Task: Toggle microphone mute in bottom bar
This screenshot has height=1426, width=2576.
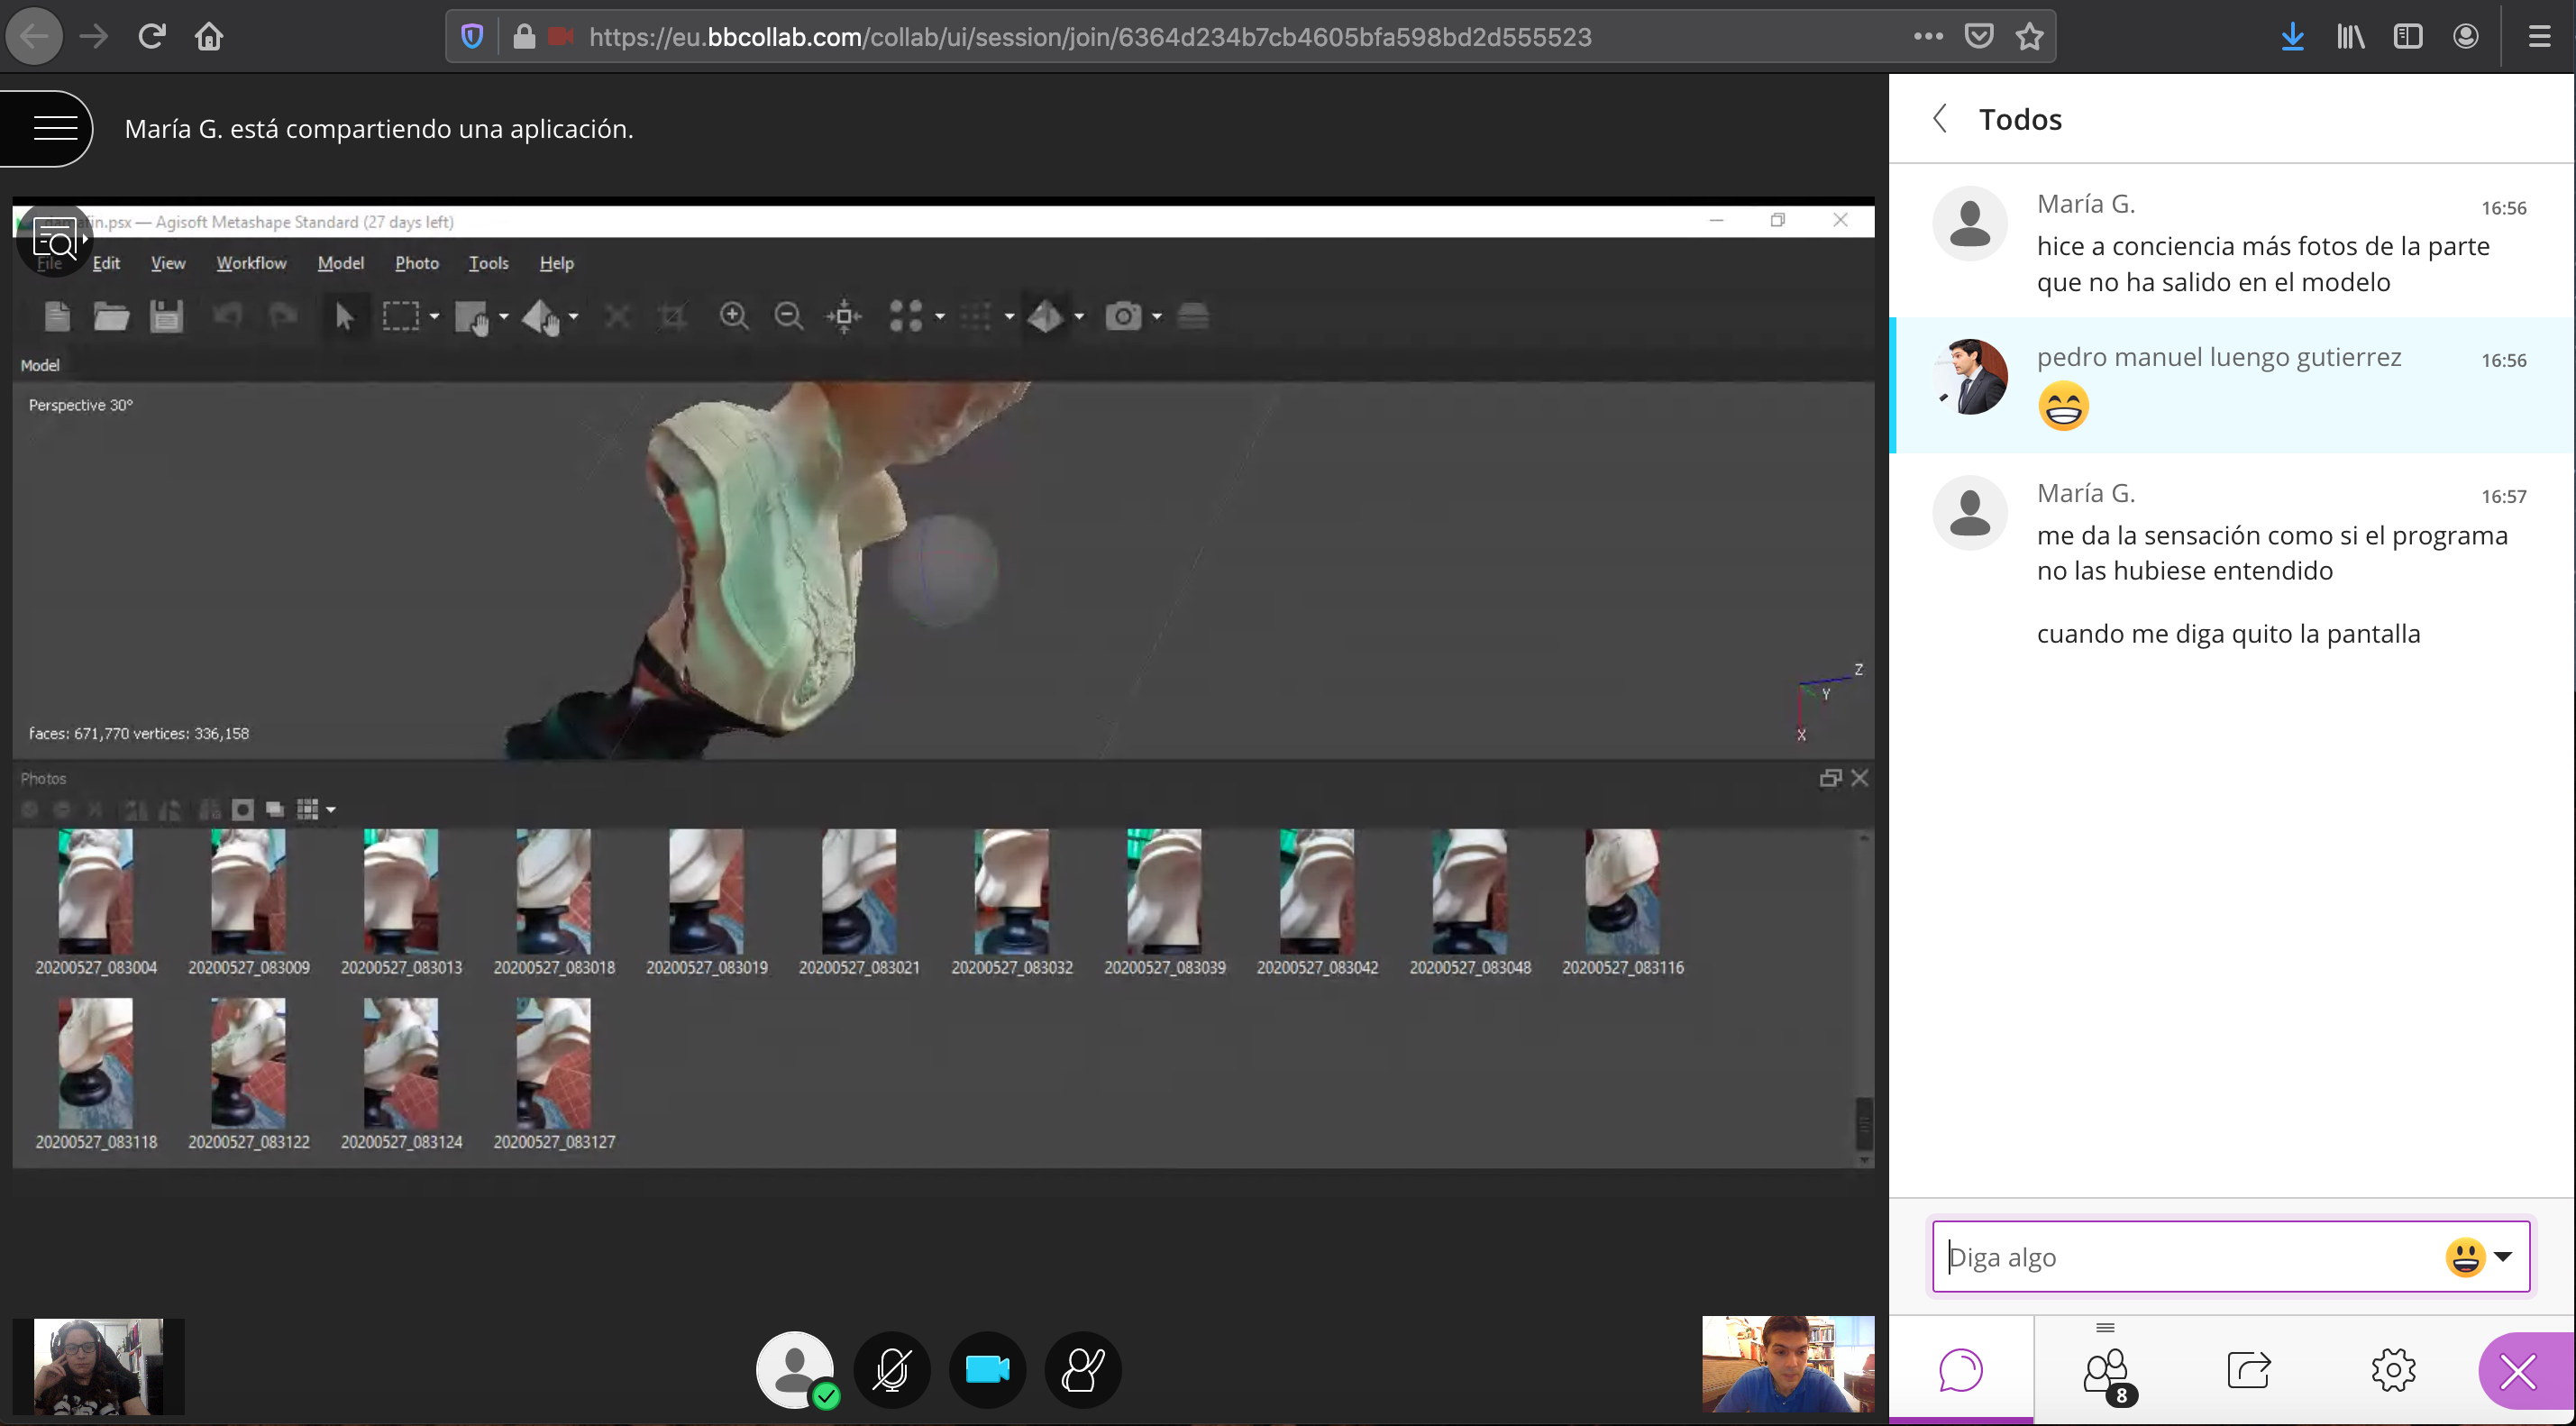Action: tap(891, 1369)
